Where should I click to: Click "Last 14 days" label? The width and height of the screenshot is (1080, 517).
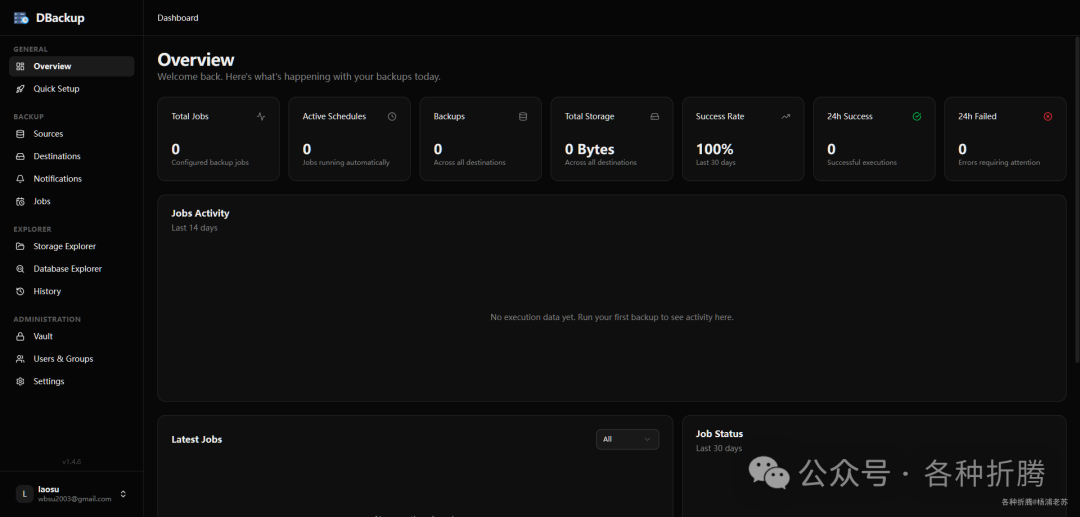pyautogui.click(x=194, y=228)
